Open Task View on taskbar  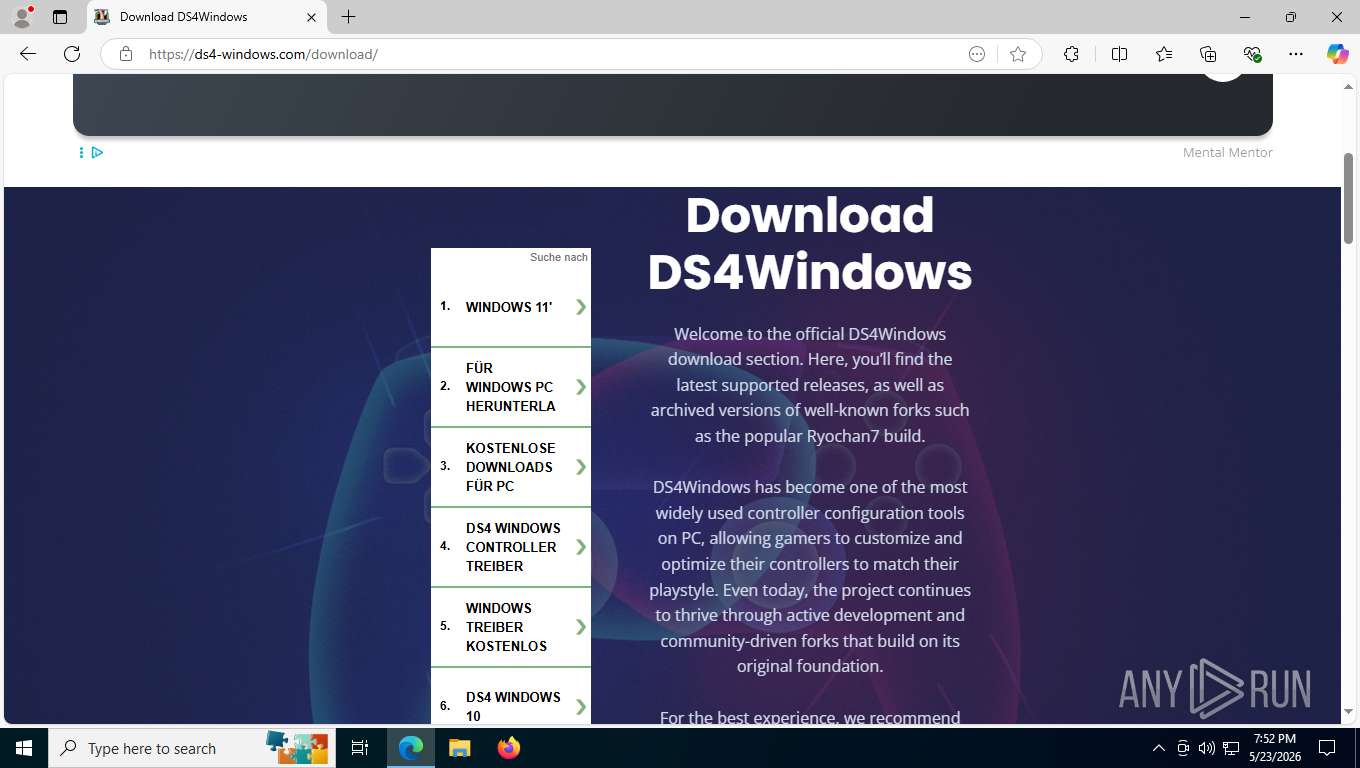[x=360, y=748]
